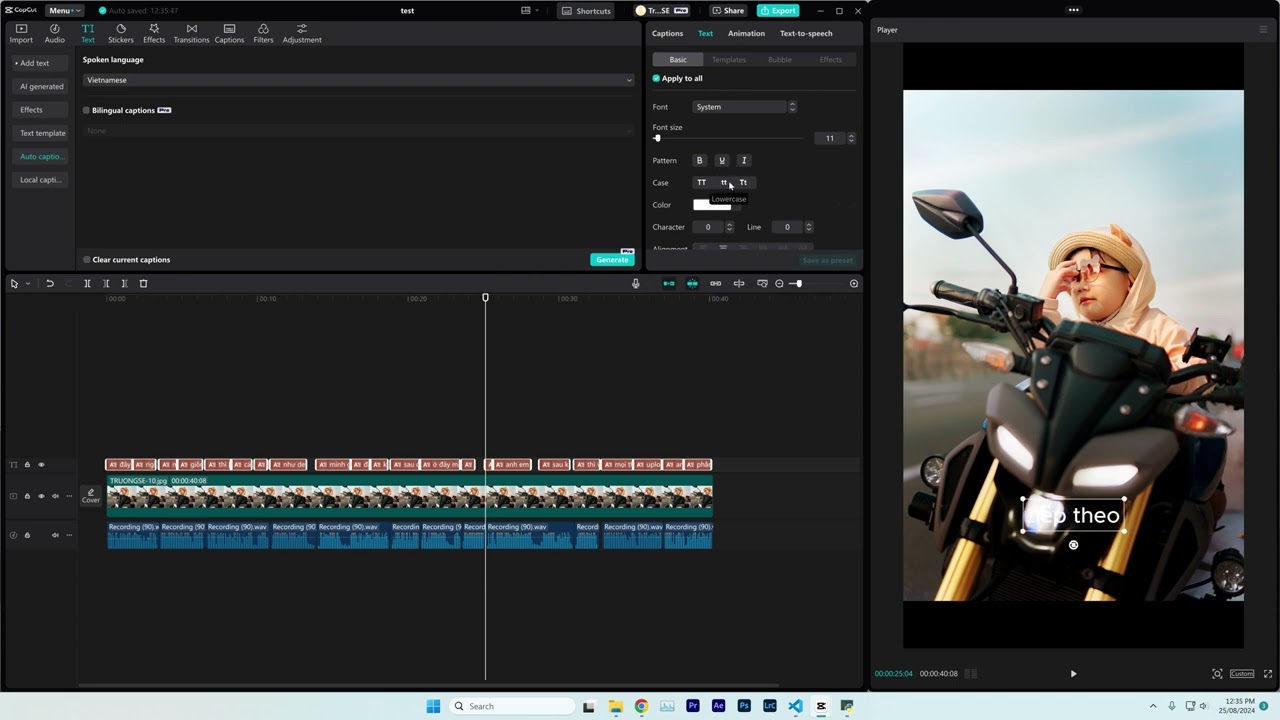
Task: Enable Apply to all checkbox
Action: [656, 78]
